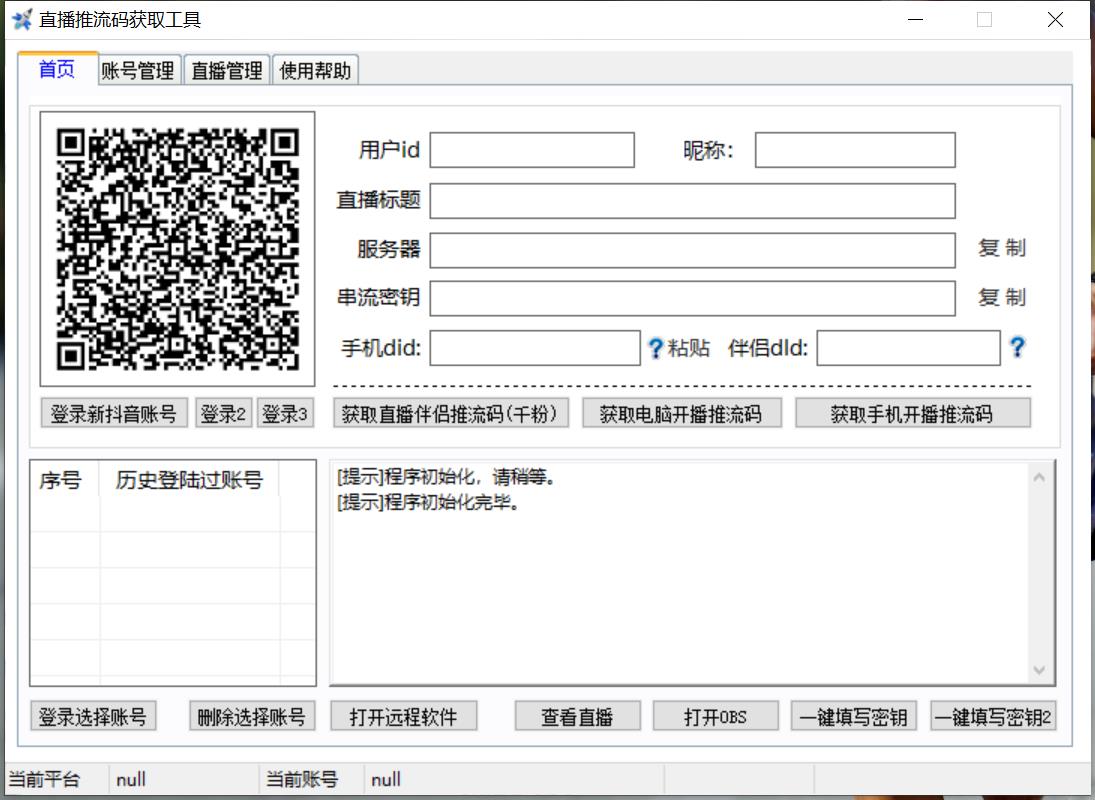Screen dimensions: 1095x800
Task: Switch to the 首页 tab
Action: pos(57,69)
